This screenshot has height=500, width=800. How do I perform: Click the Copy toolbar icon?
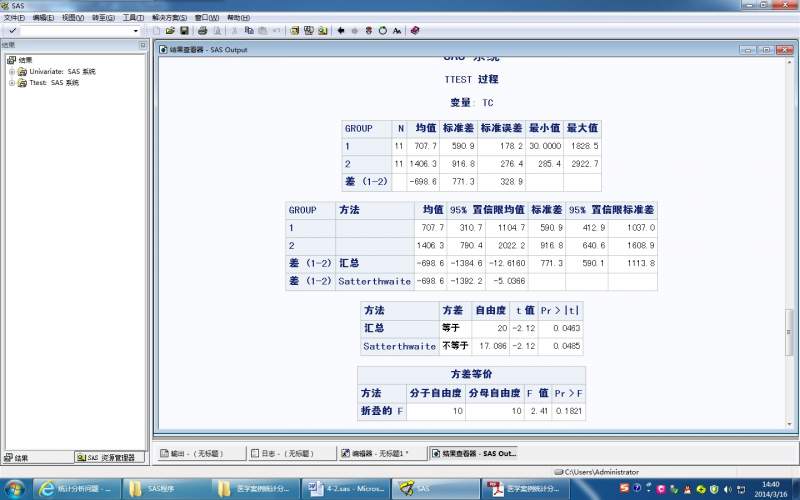click(x=249, y=31)
